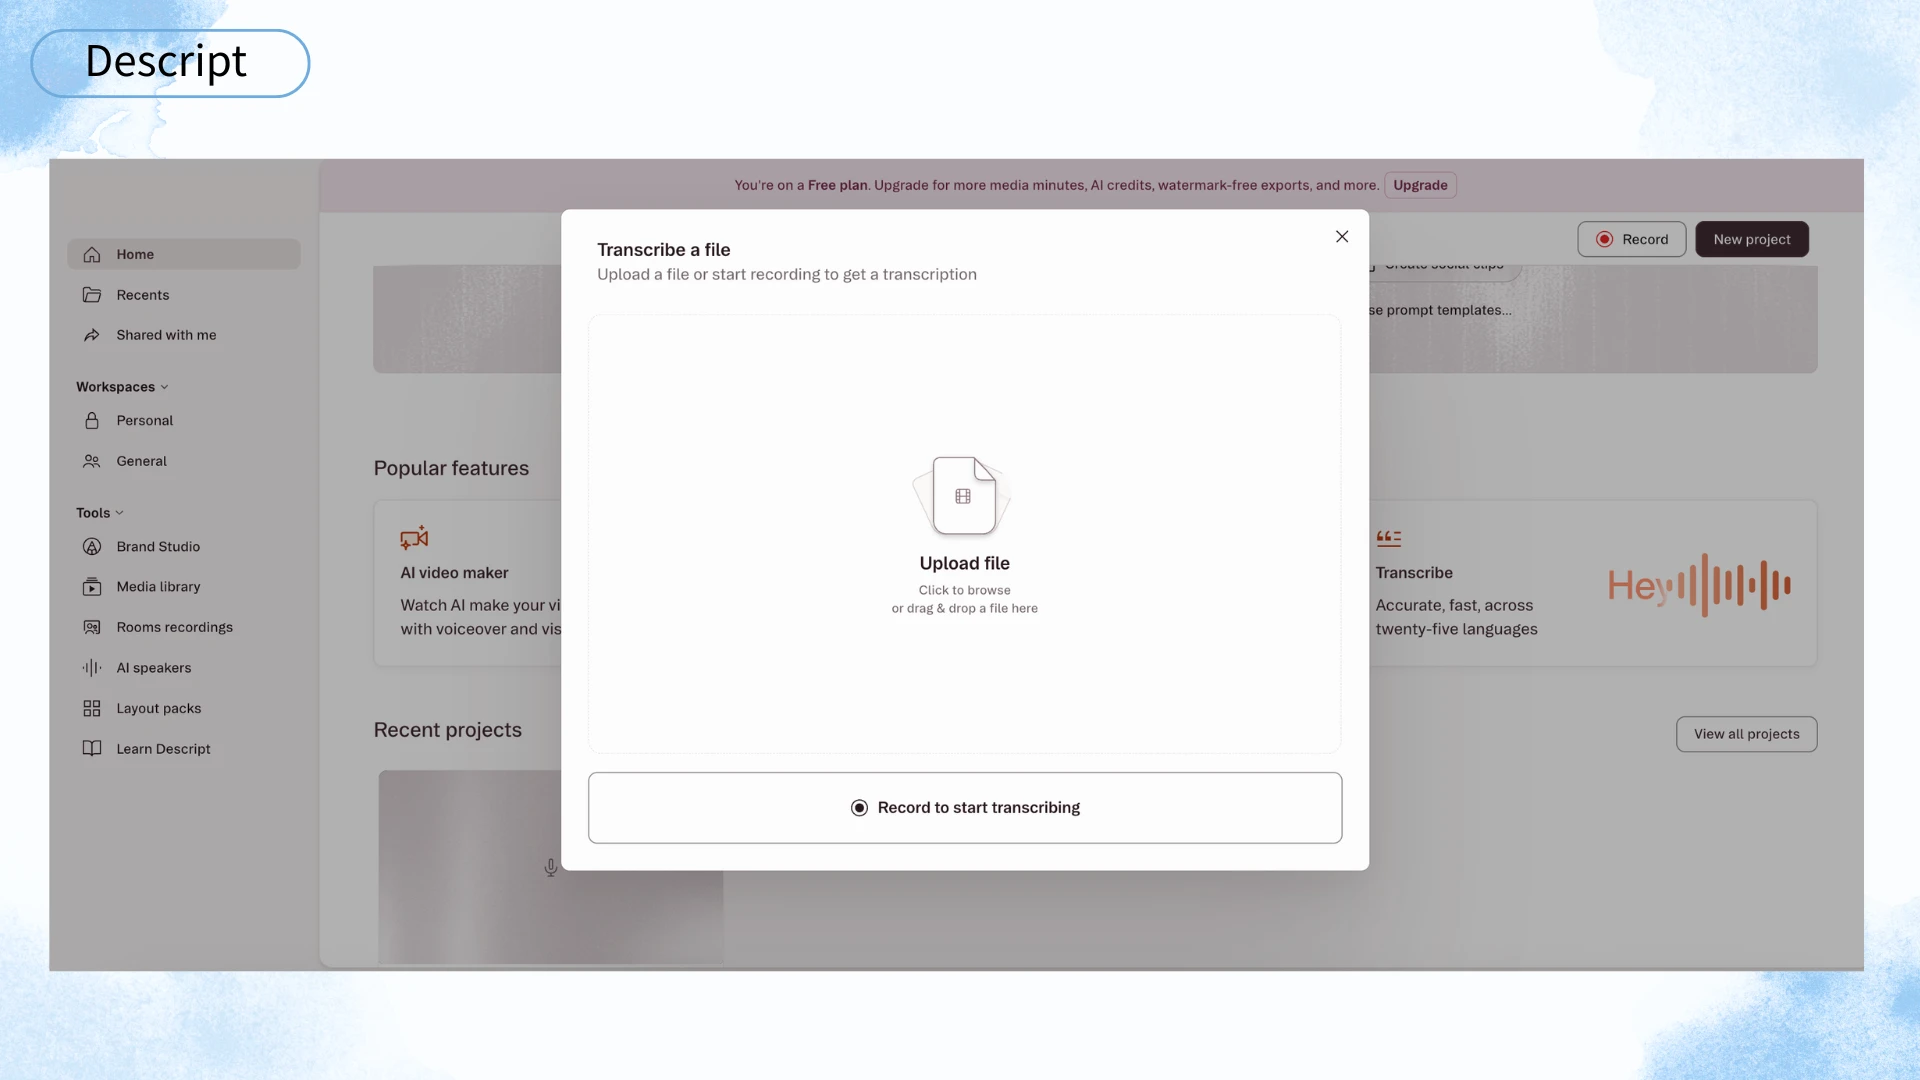Screen dimensions: 1920x1080
Task: Select the General workspace label
Action: tap(142, 461)
